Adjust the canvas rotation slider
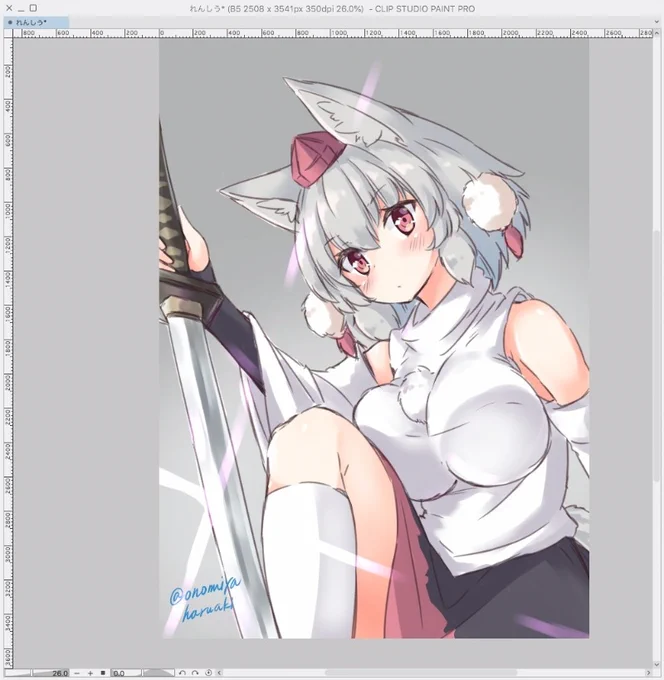Screen dimensions: 664x680 coord(158,673)
